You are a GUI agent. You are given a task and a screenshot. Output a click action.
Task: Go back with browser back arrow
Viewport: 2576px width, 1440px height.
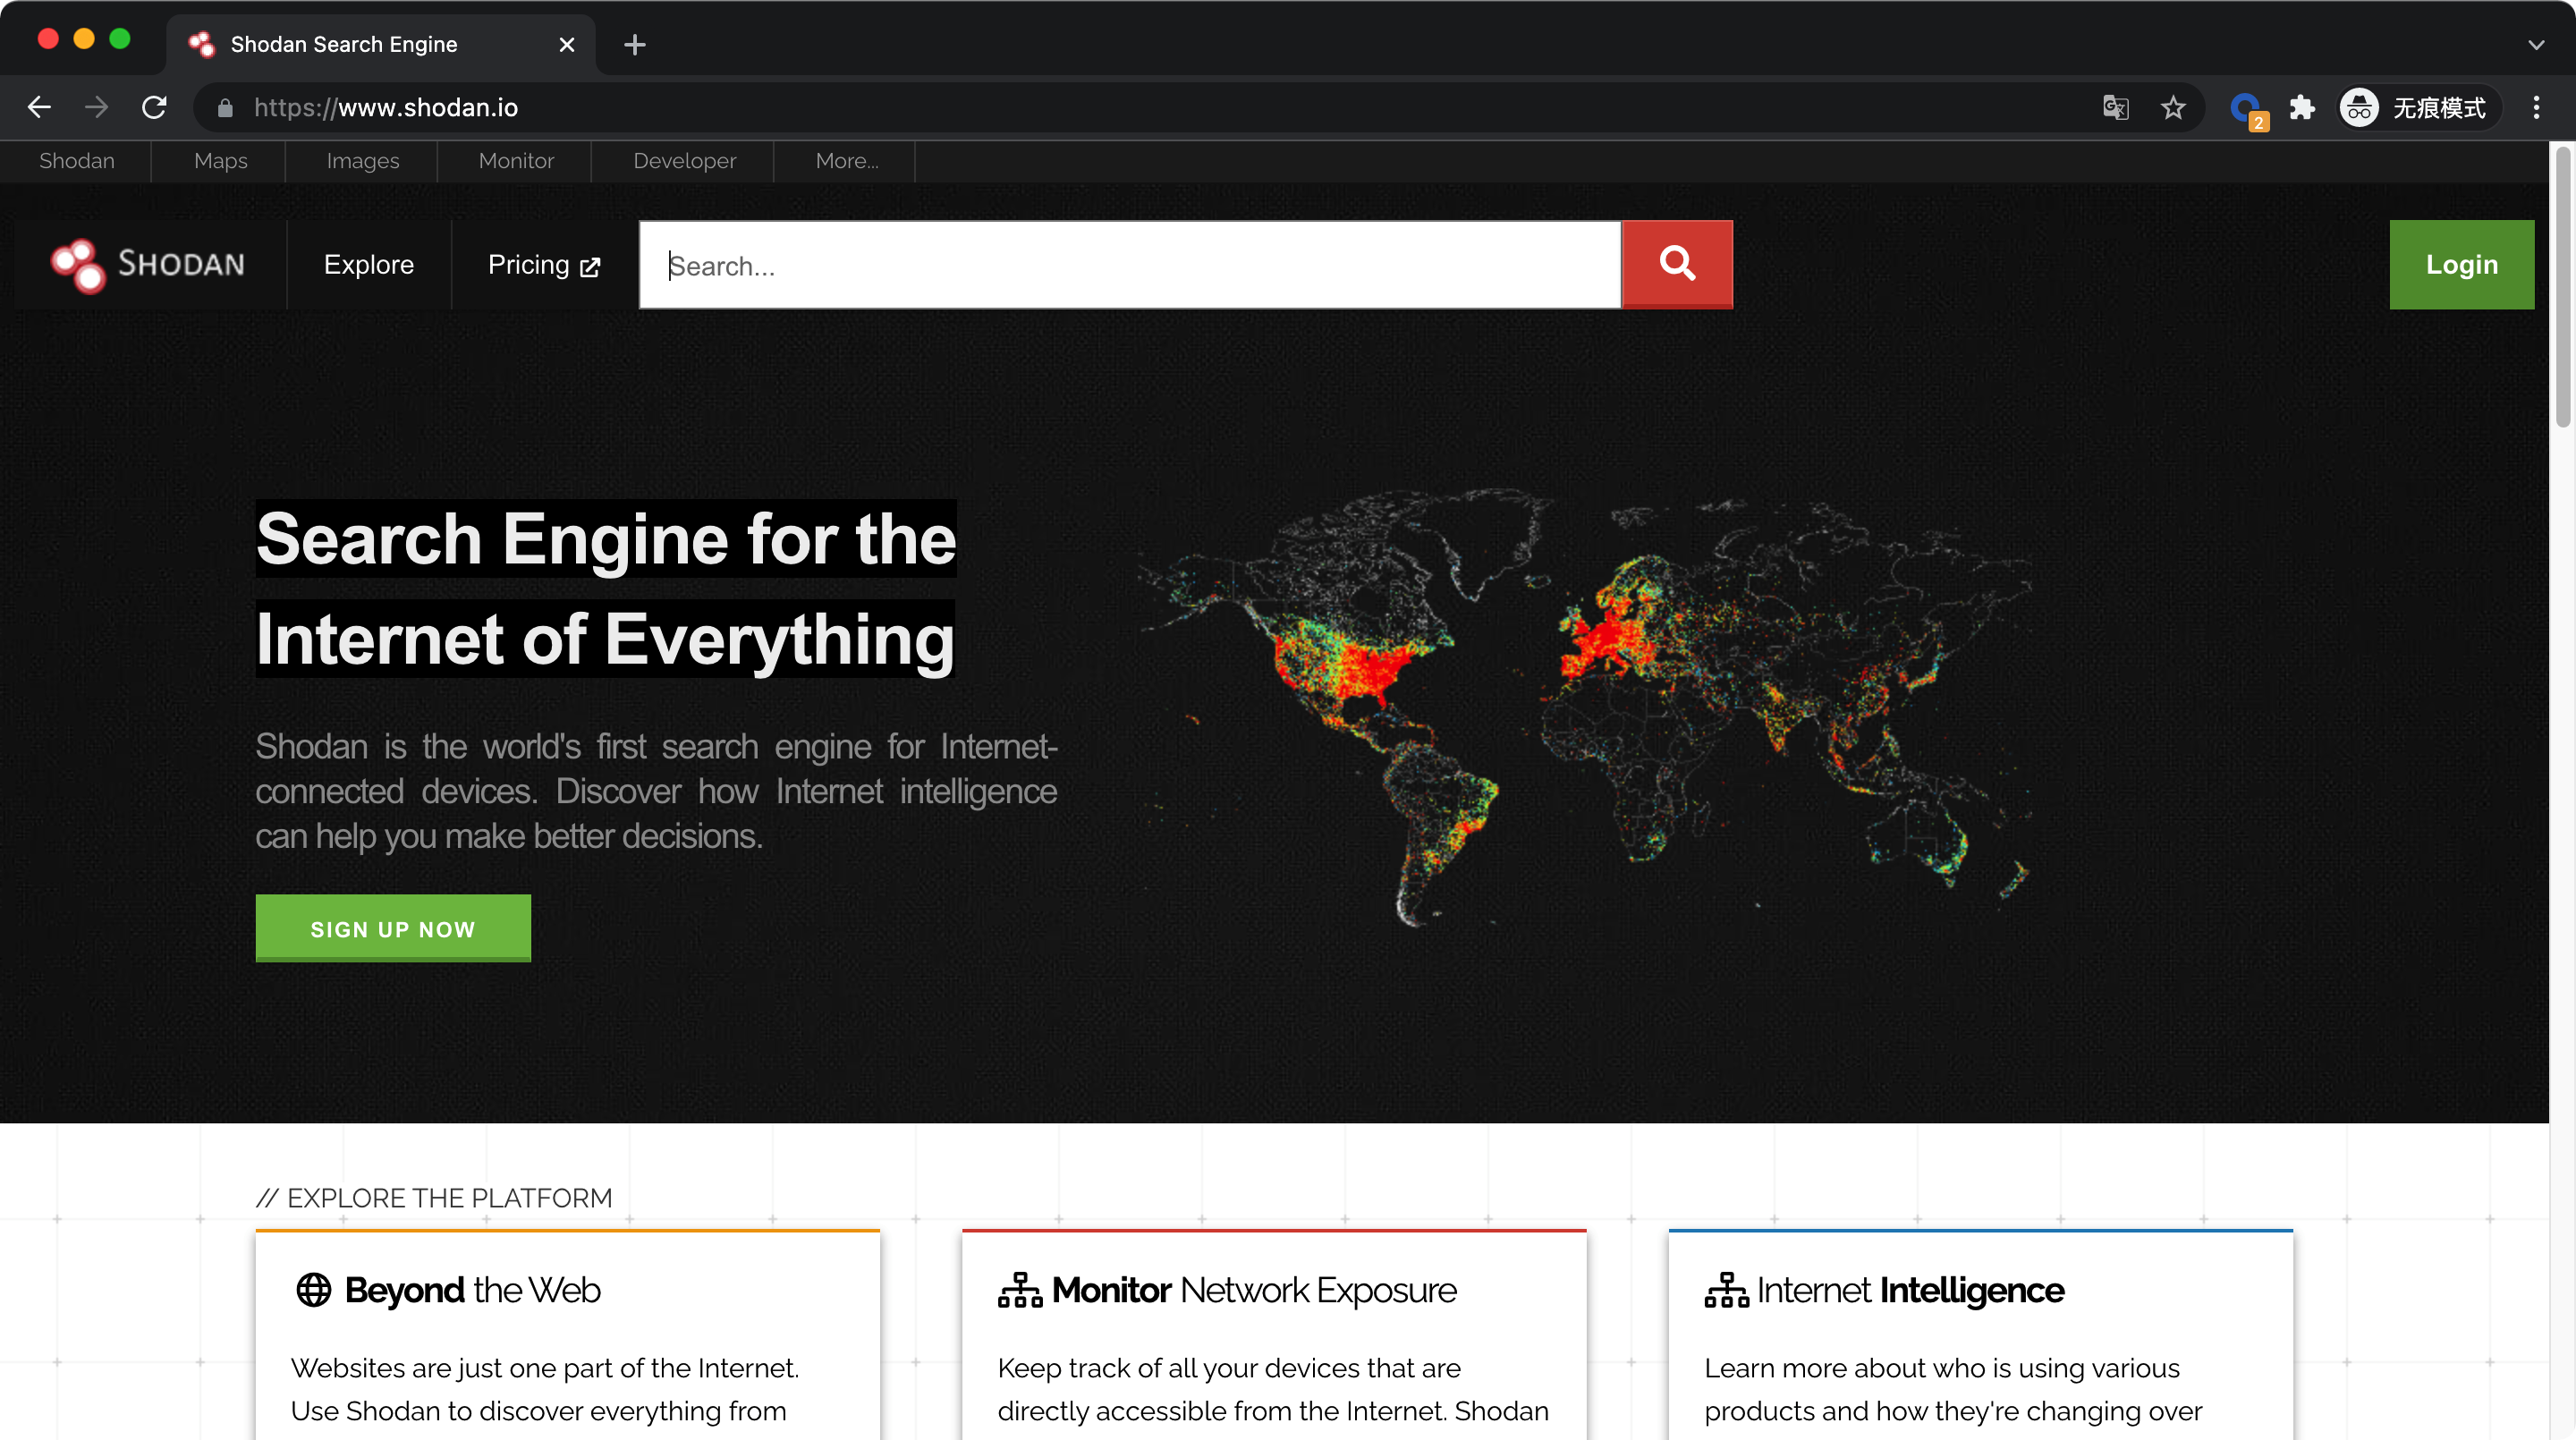39,107
